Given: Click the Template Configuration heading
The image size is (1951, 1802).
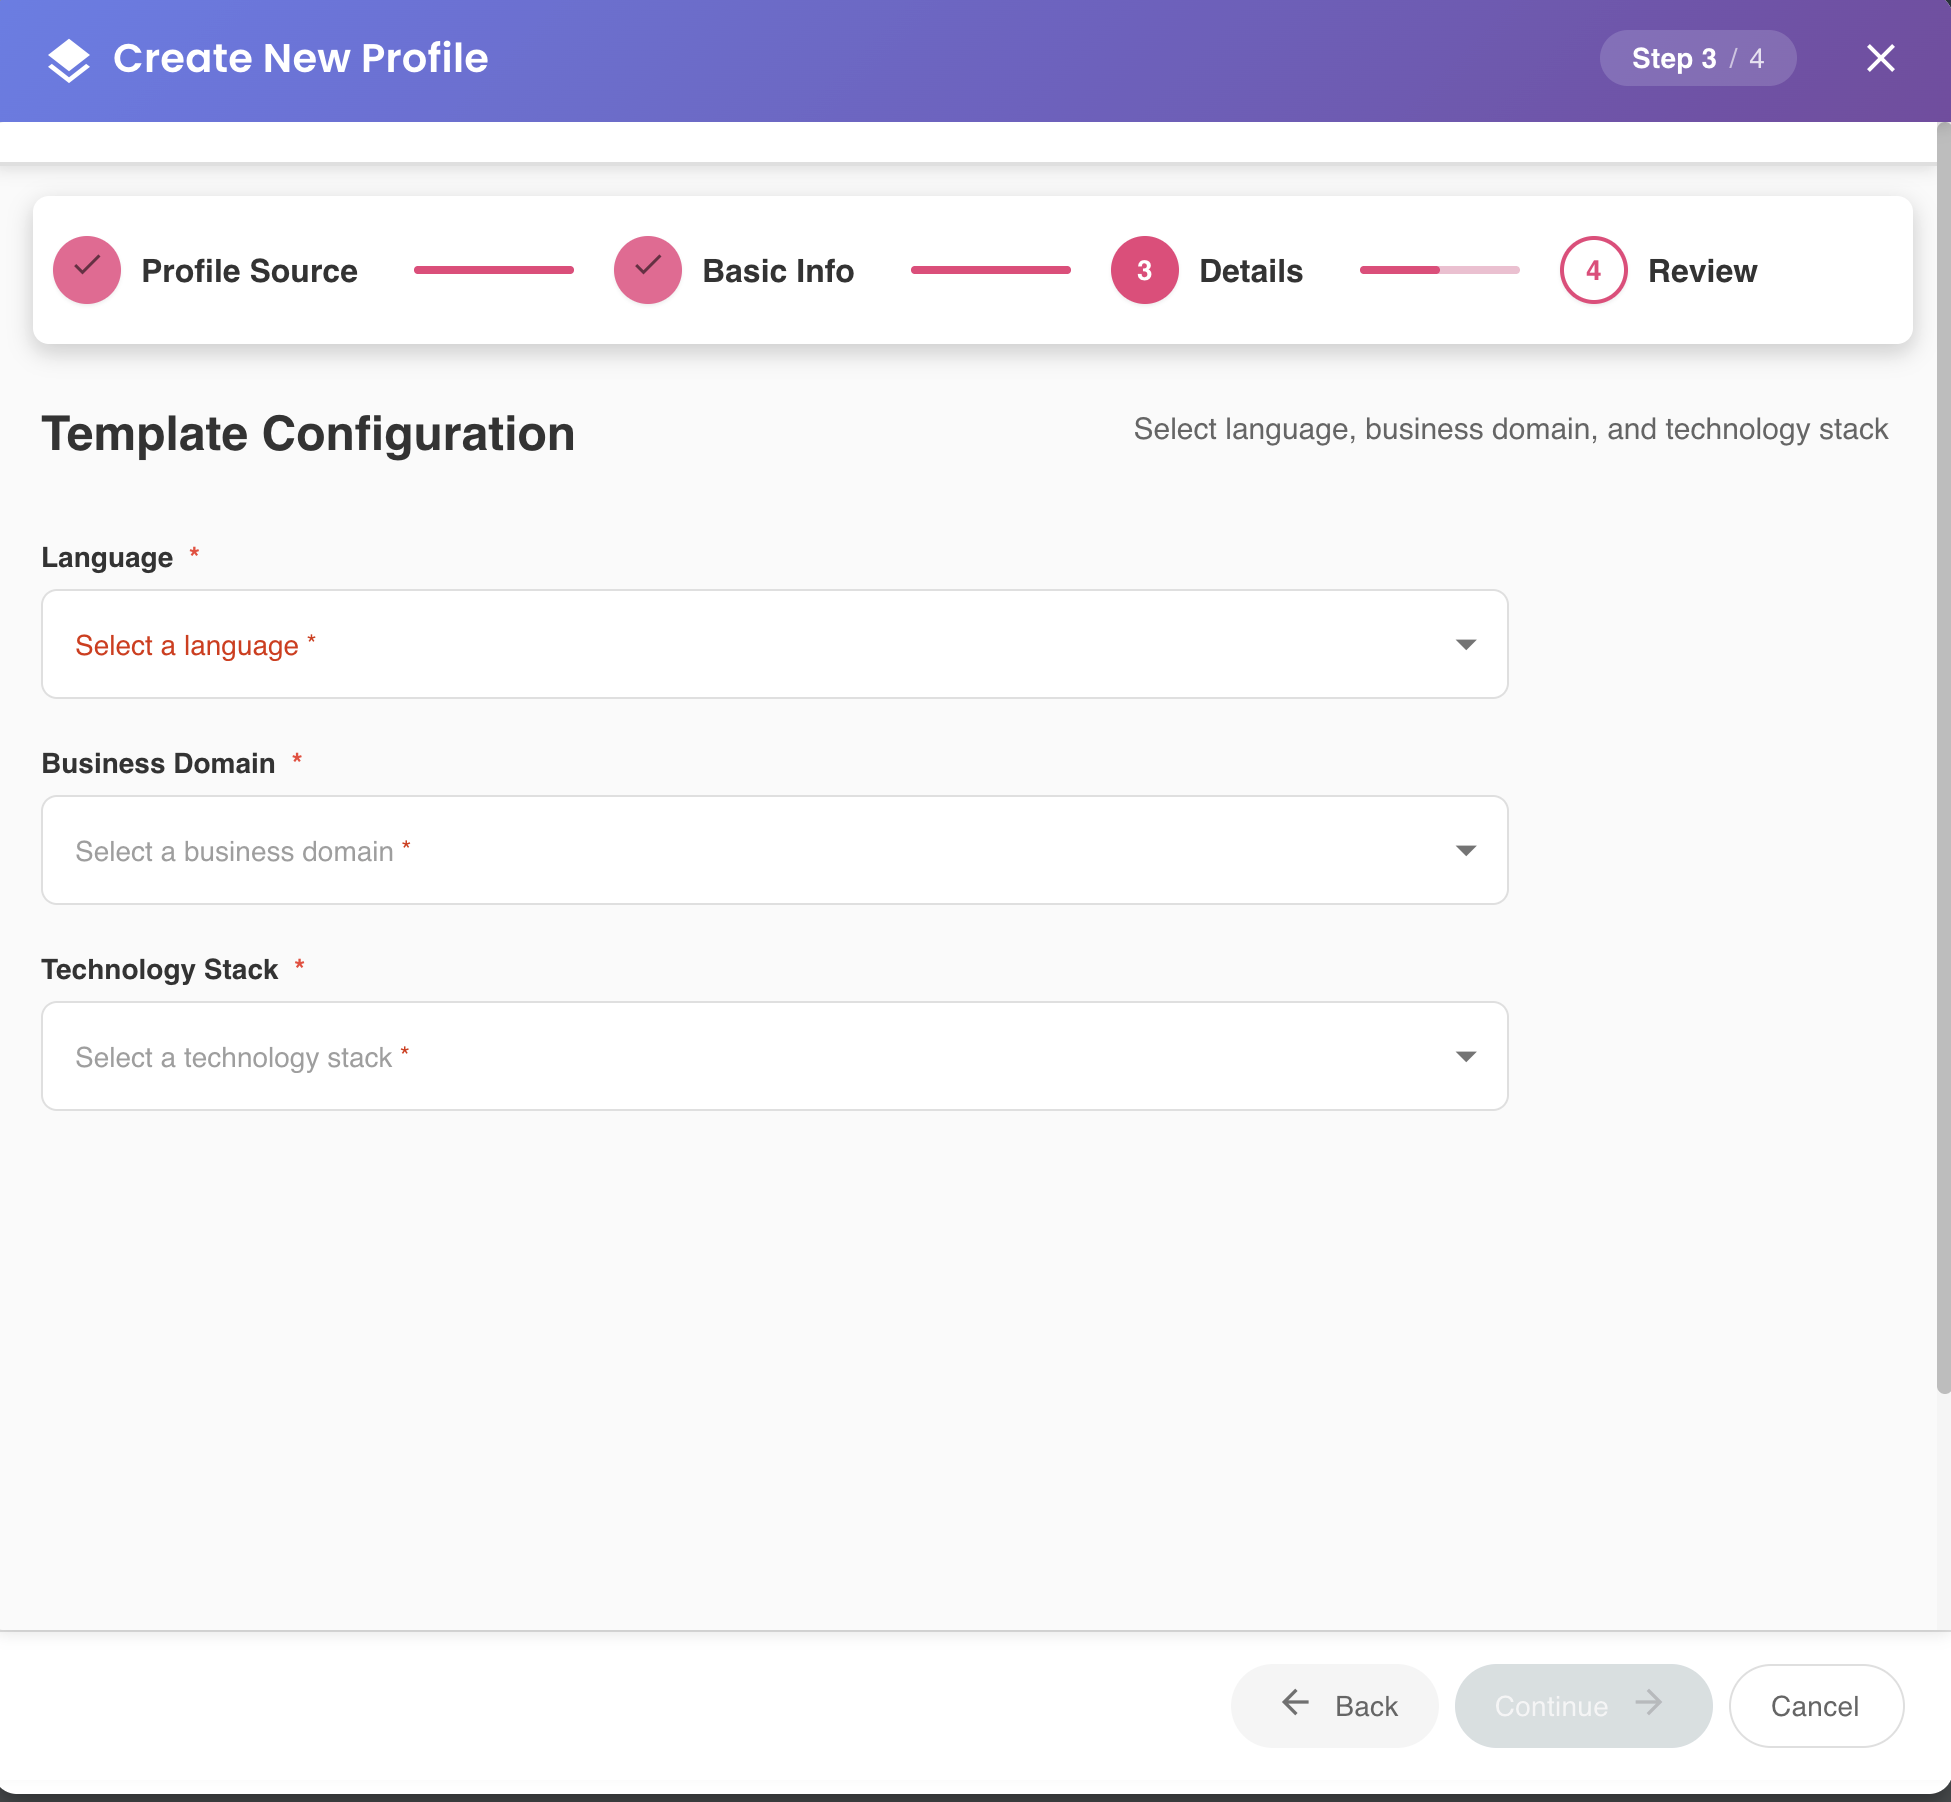Looking at the screenshot, I should (x=308, y=434).
